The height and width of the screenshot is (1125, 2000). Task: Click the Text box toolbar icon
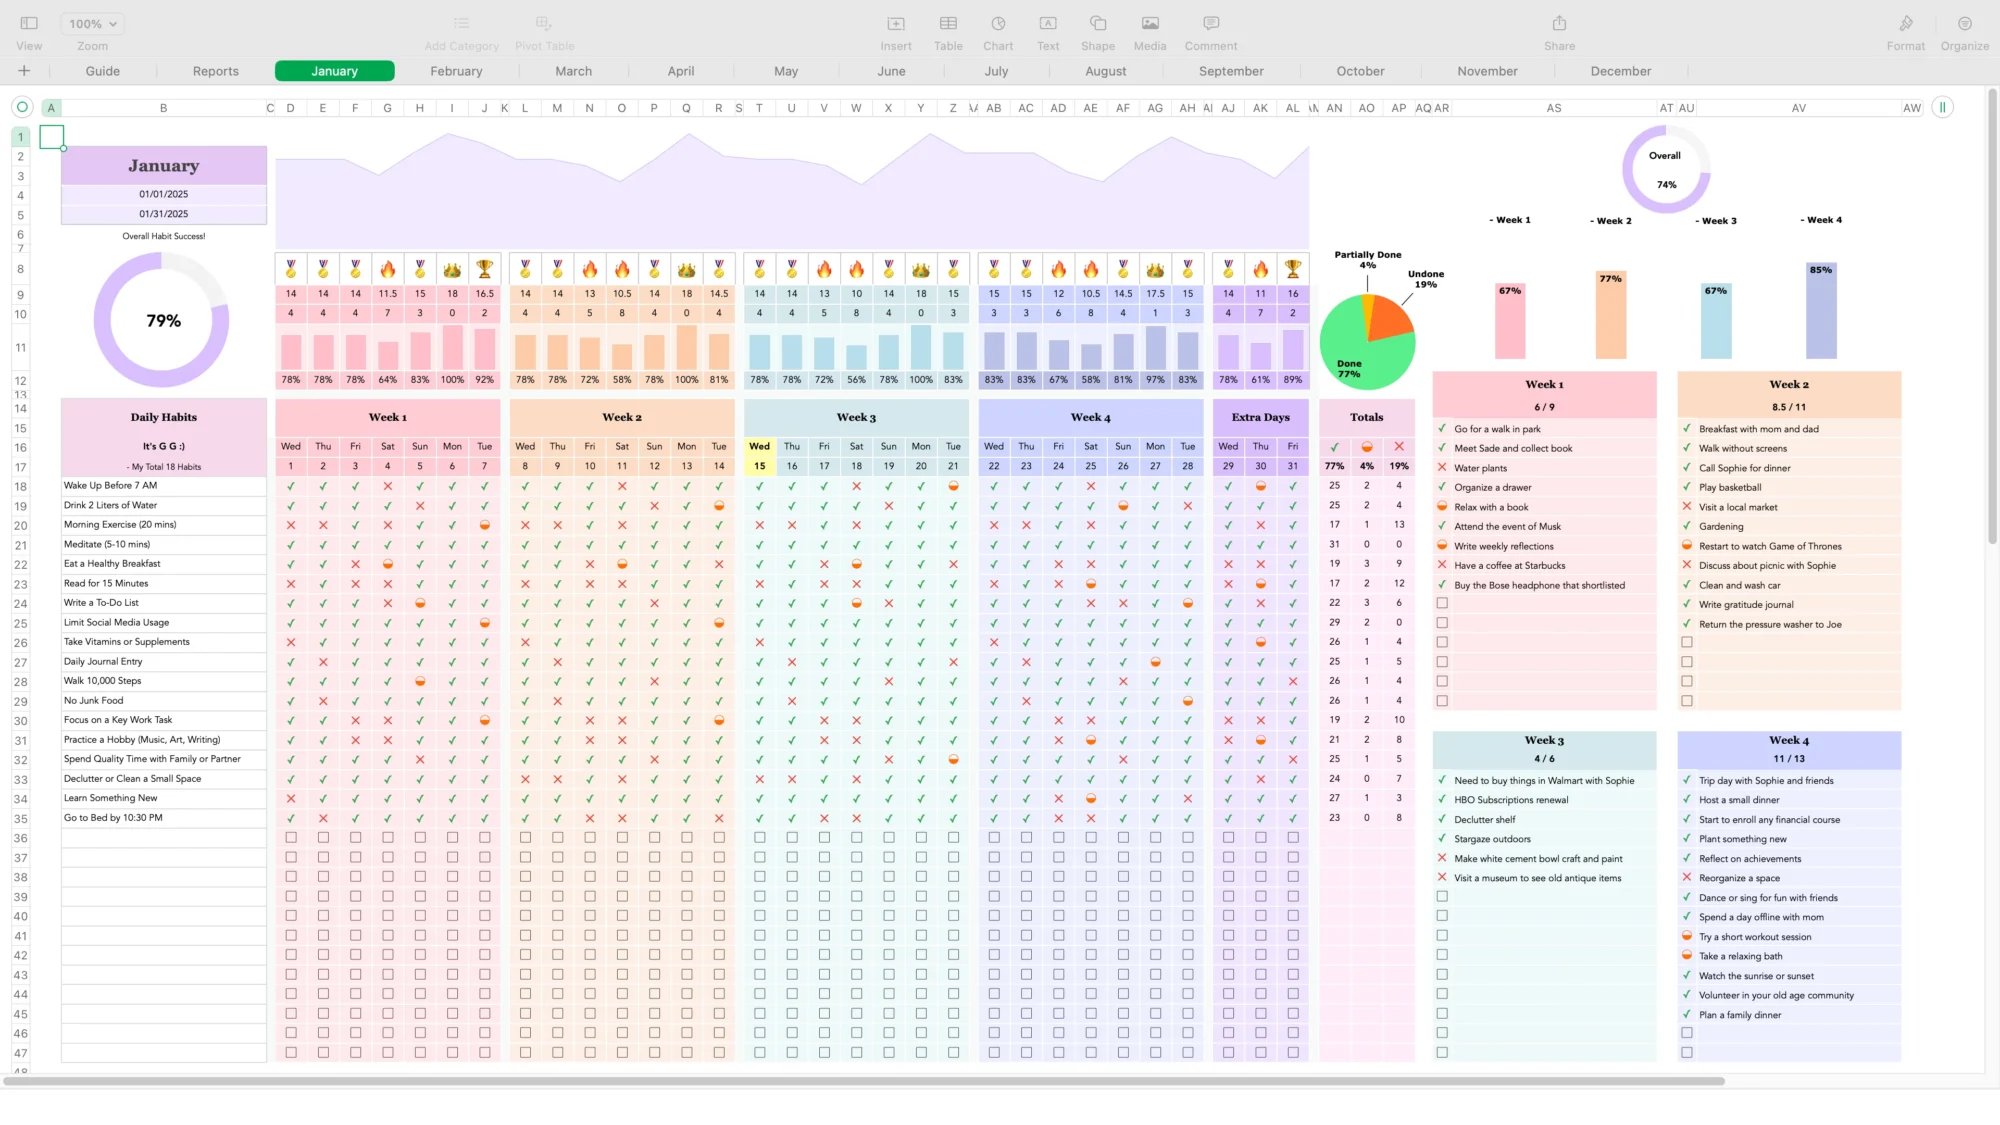tap(1048, 23)
